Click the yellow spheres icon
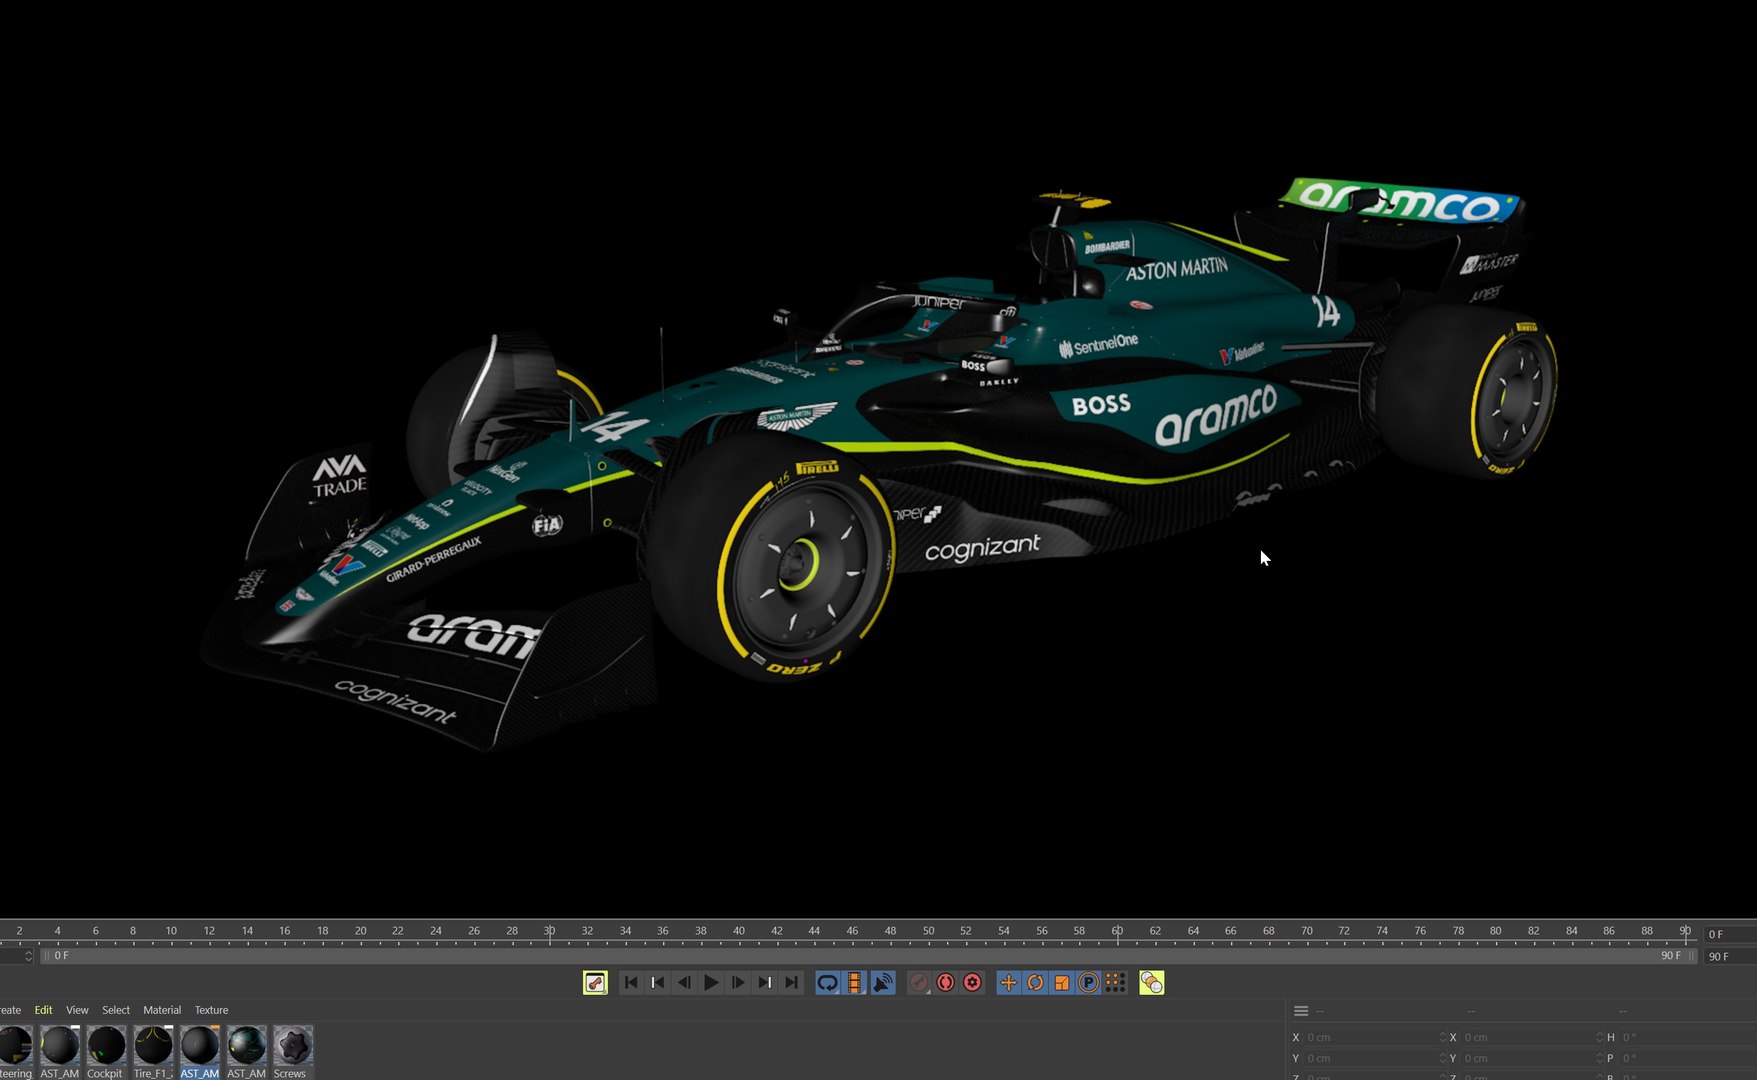 [x=1151, y=983]
